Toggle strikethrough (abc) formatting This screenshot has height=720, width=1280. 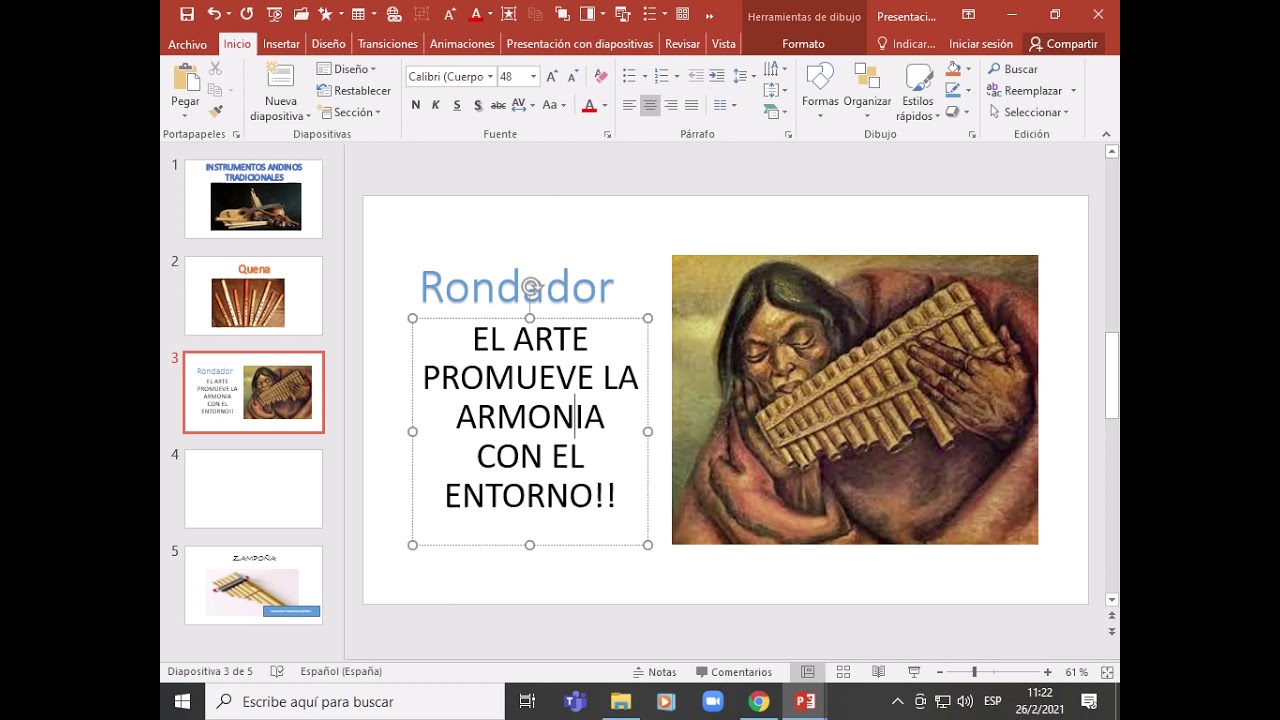[498, 105]
